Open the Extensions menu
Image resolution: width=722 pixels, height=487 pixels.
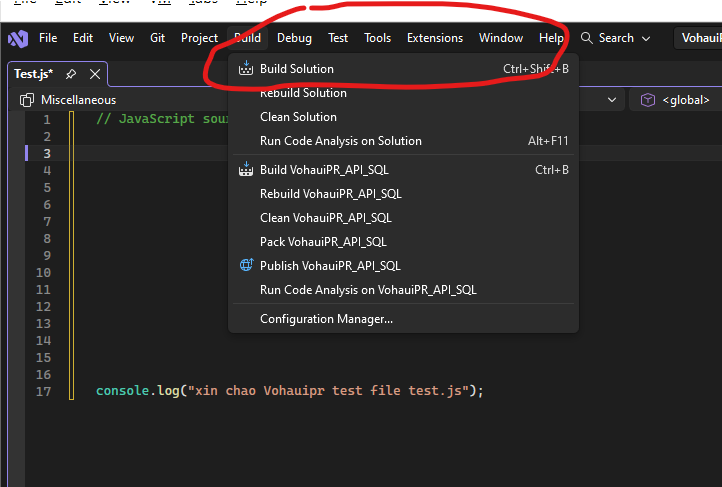click(x=434, y=38)
